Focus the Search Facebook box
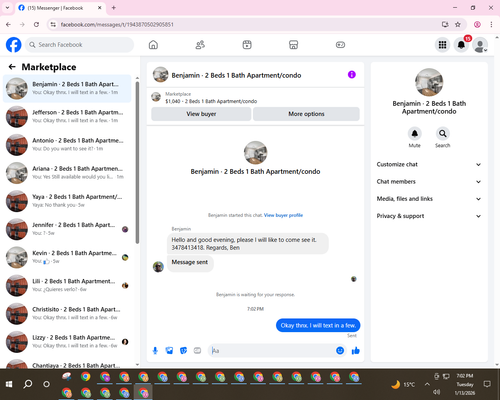 pos(80,45)
